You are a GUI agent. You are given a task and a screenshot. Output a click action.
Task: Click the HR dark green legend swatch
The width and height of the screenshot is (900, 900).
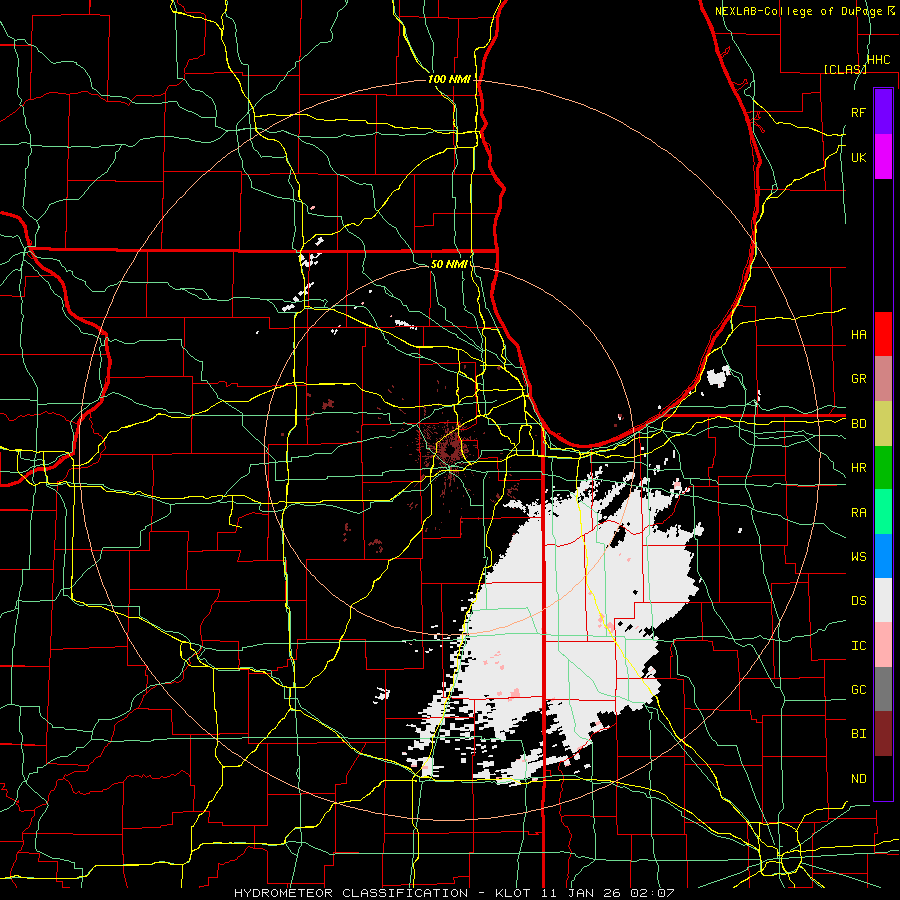(883, 467)
